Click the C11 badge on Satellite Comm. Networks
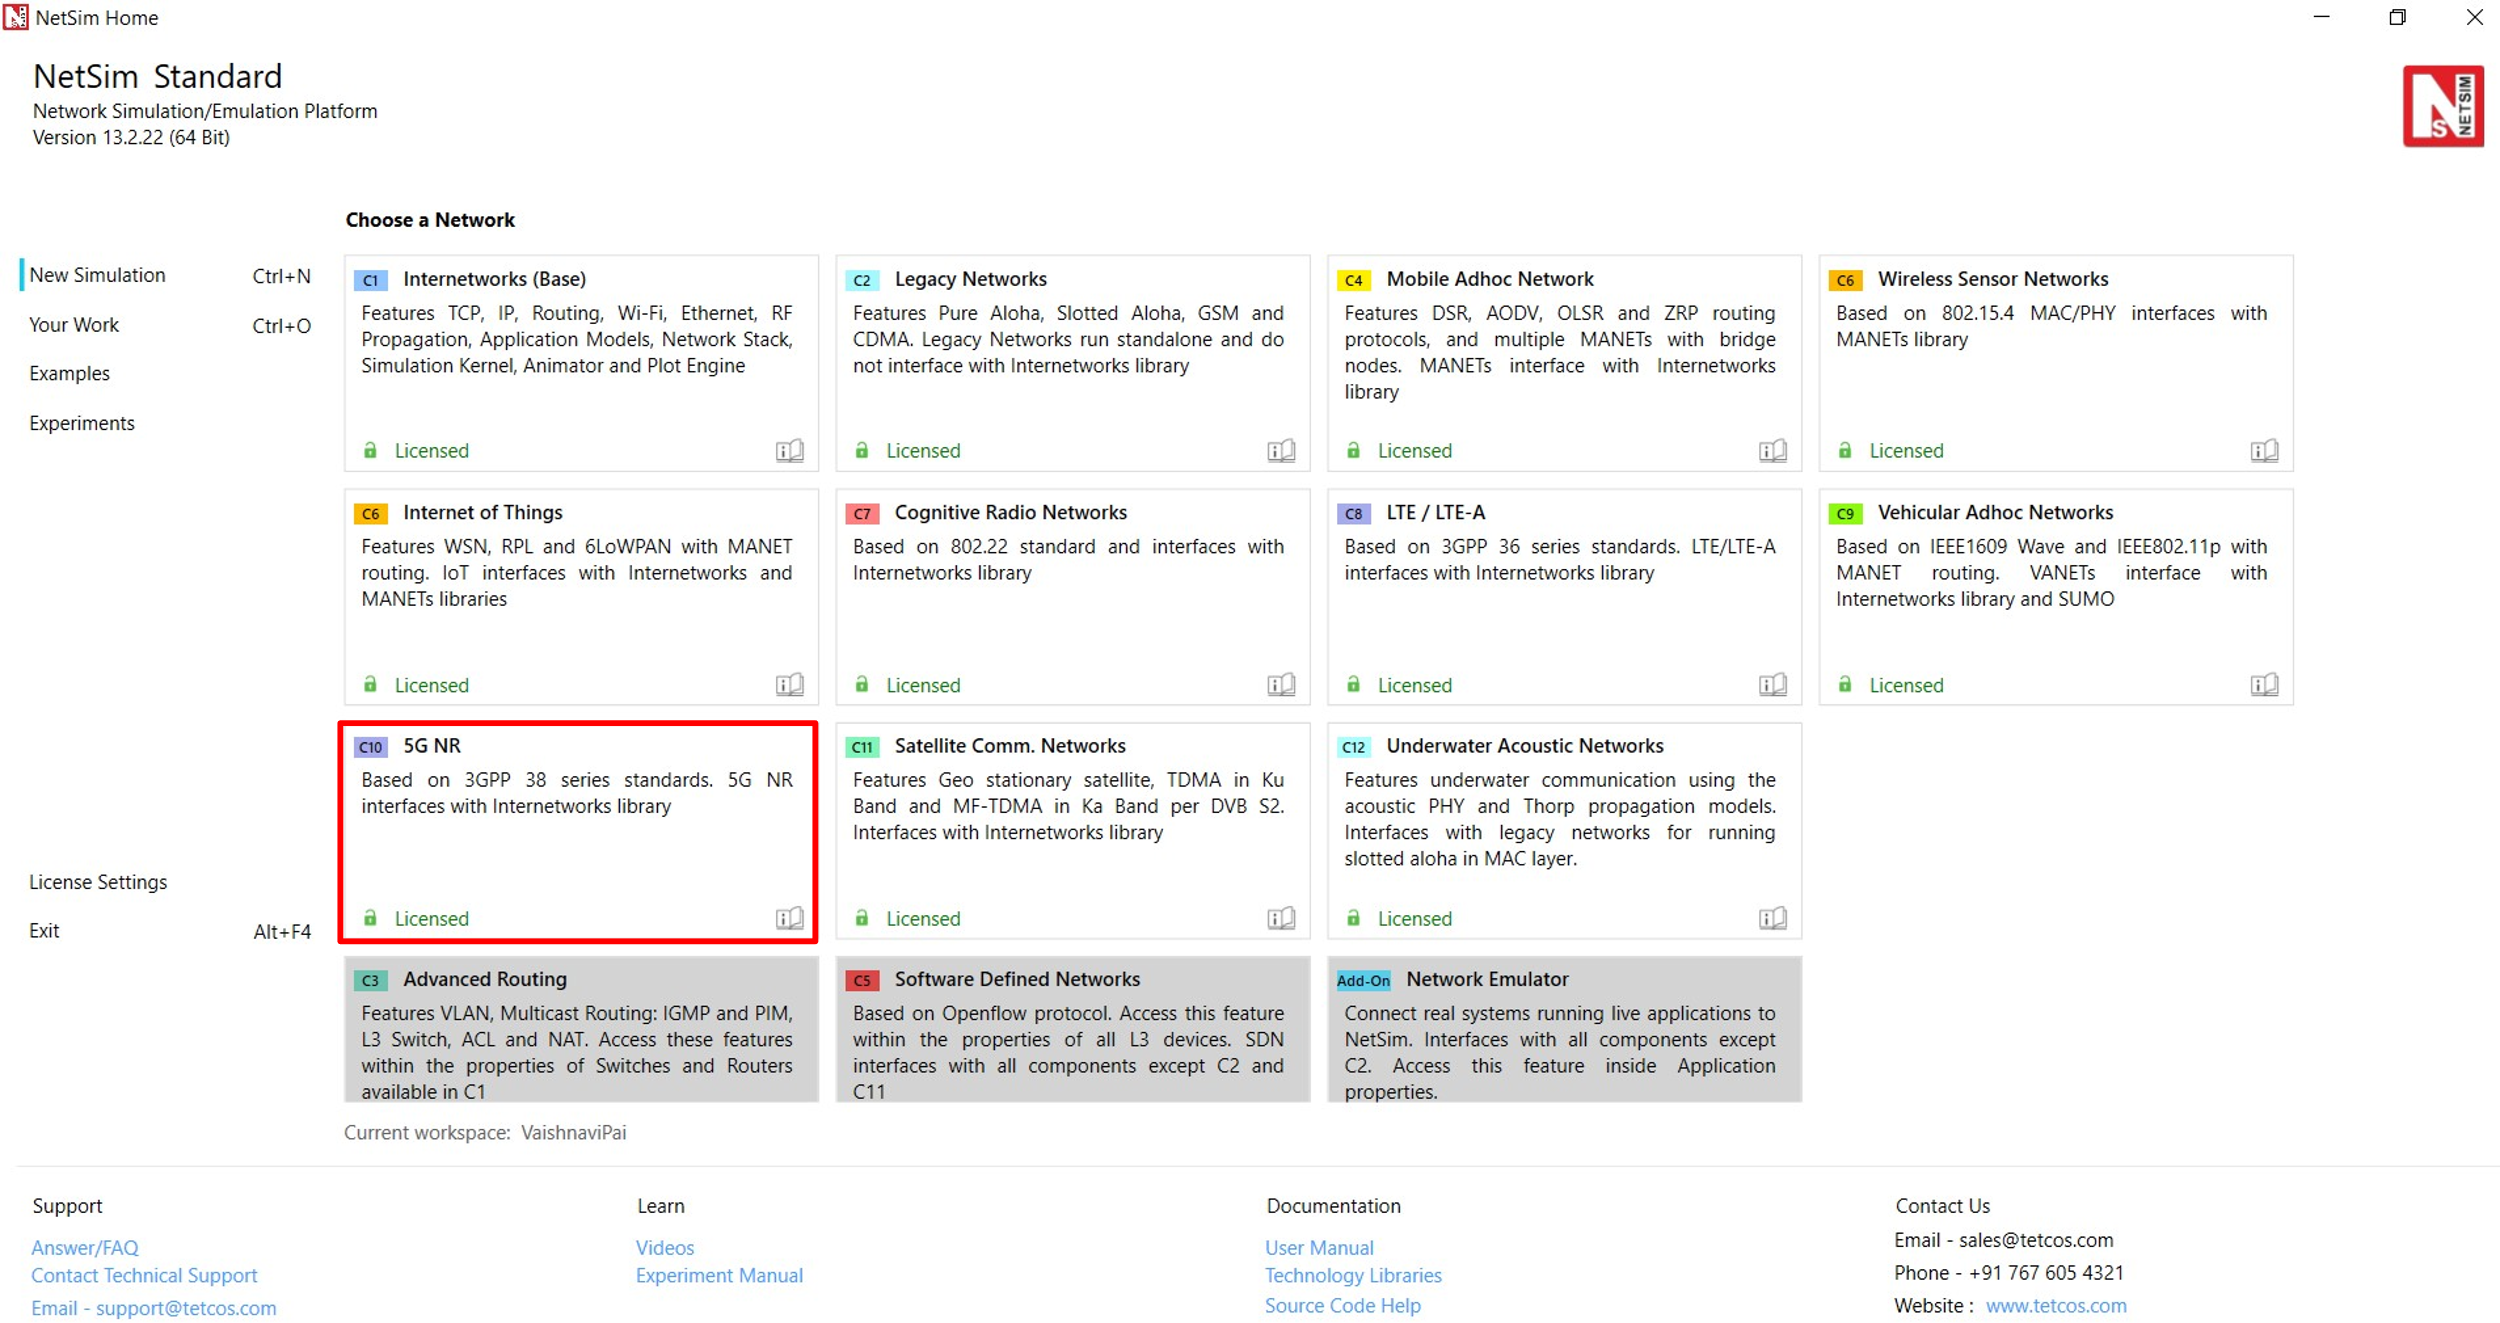The width and height of the screenshot is (2500, 1323). [862, 747]
